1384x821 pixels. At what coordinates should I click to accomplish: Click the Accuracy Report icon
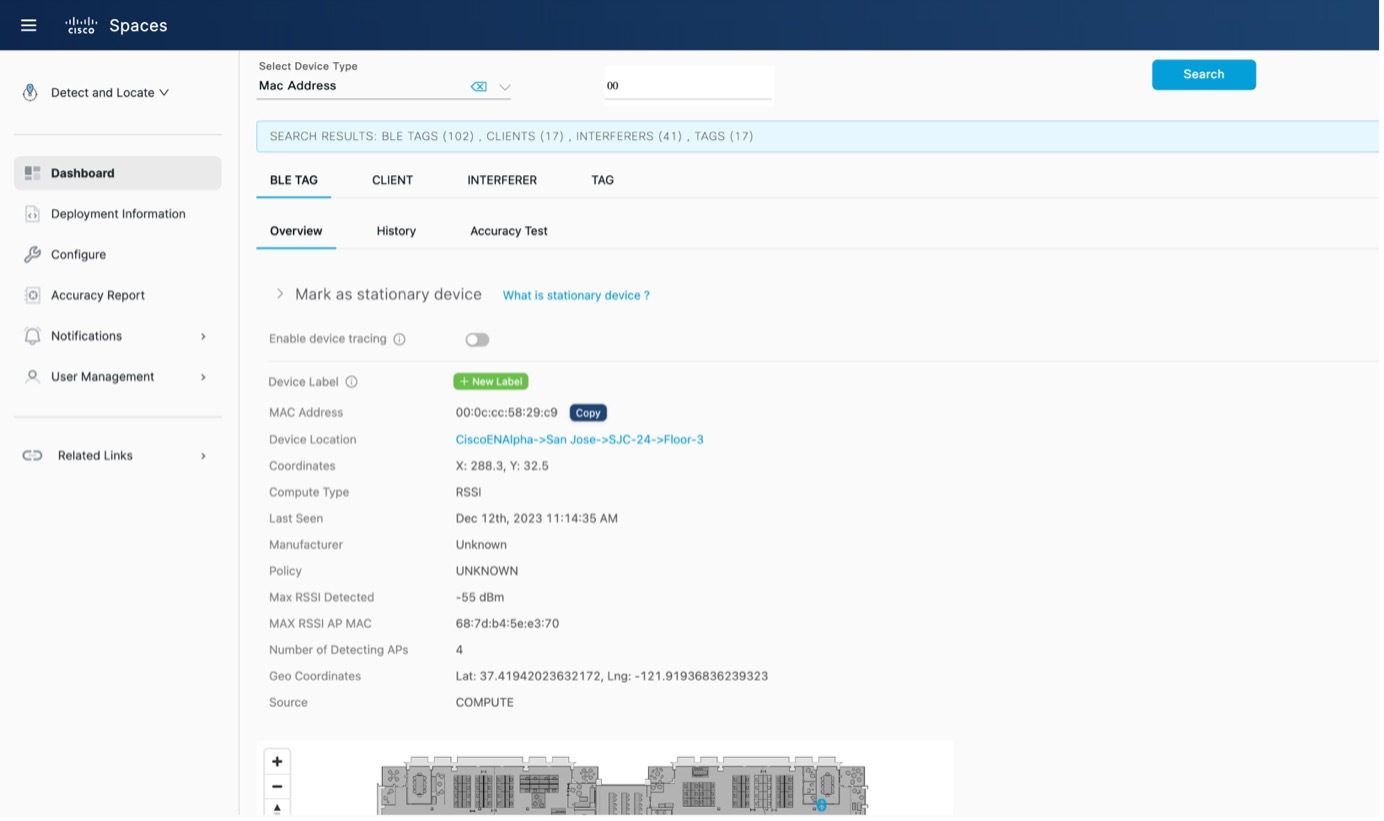tap(32, 296)
